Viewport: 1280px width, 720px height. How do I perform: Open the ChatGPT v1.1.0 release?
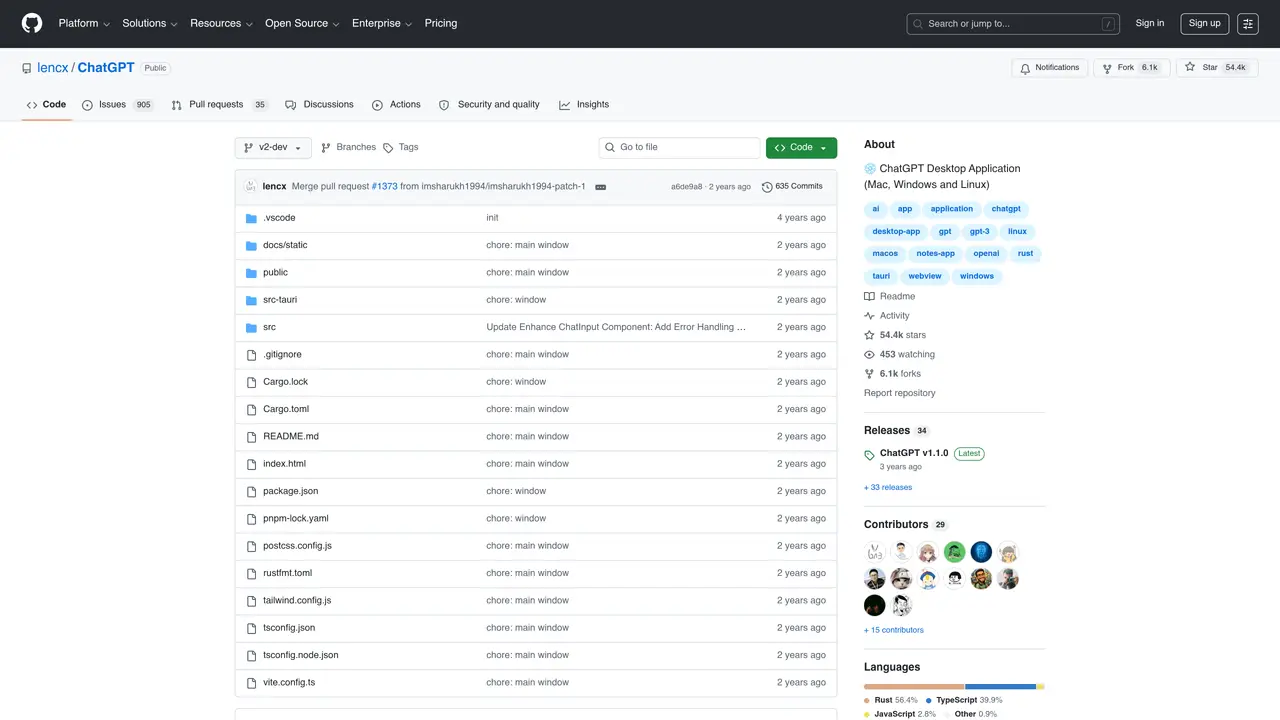point(914,454)
